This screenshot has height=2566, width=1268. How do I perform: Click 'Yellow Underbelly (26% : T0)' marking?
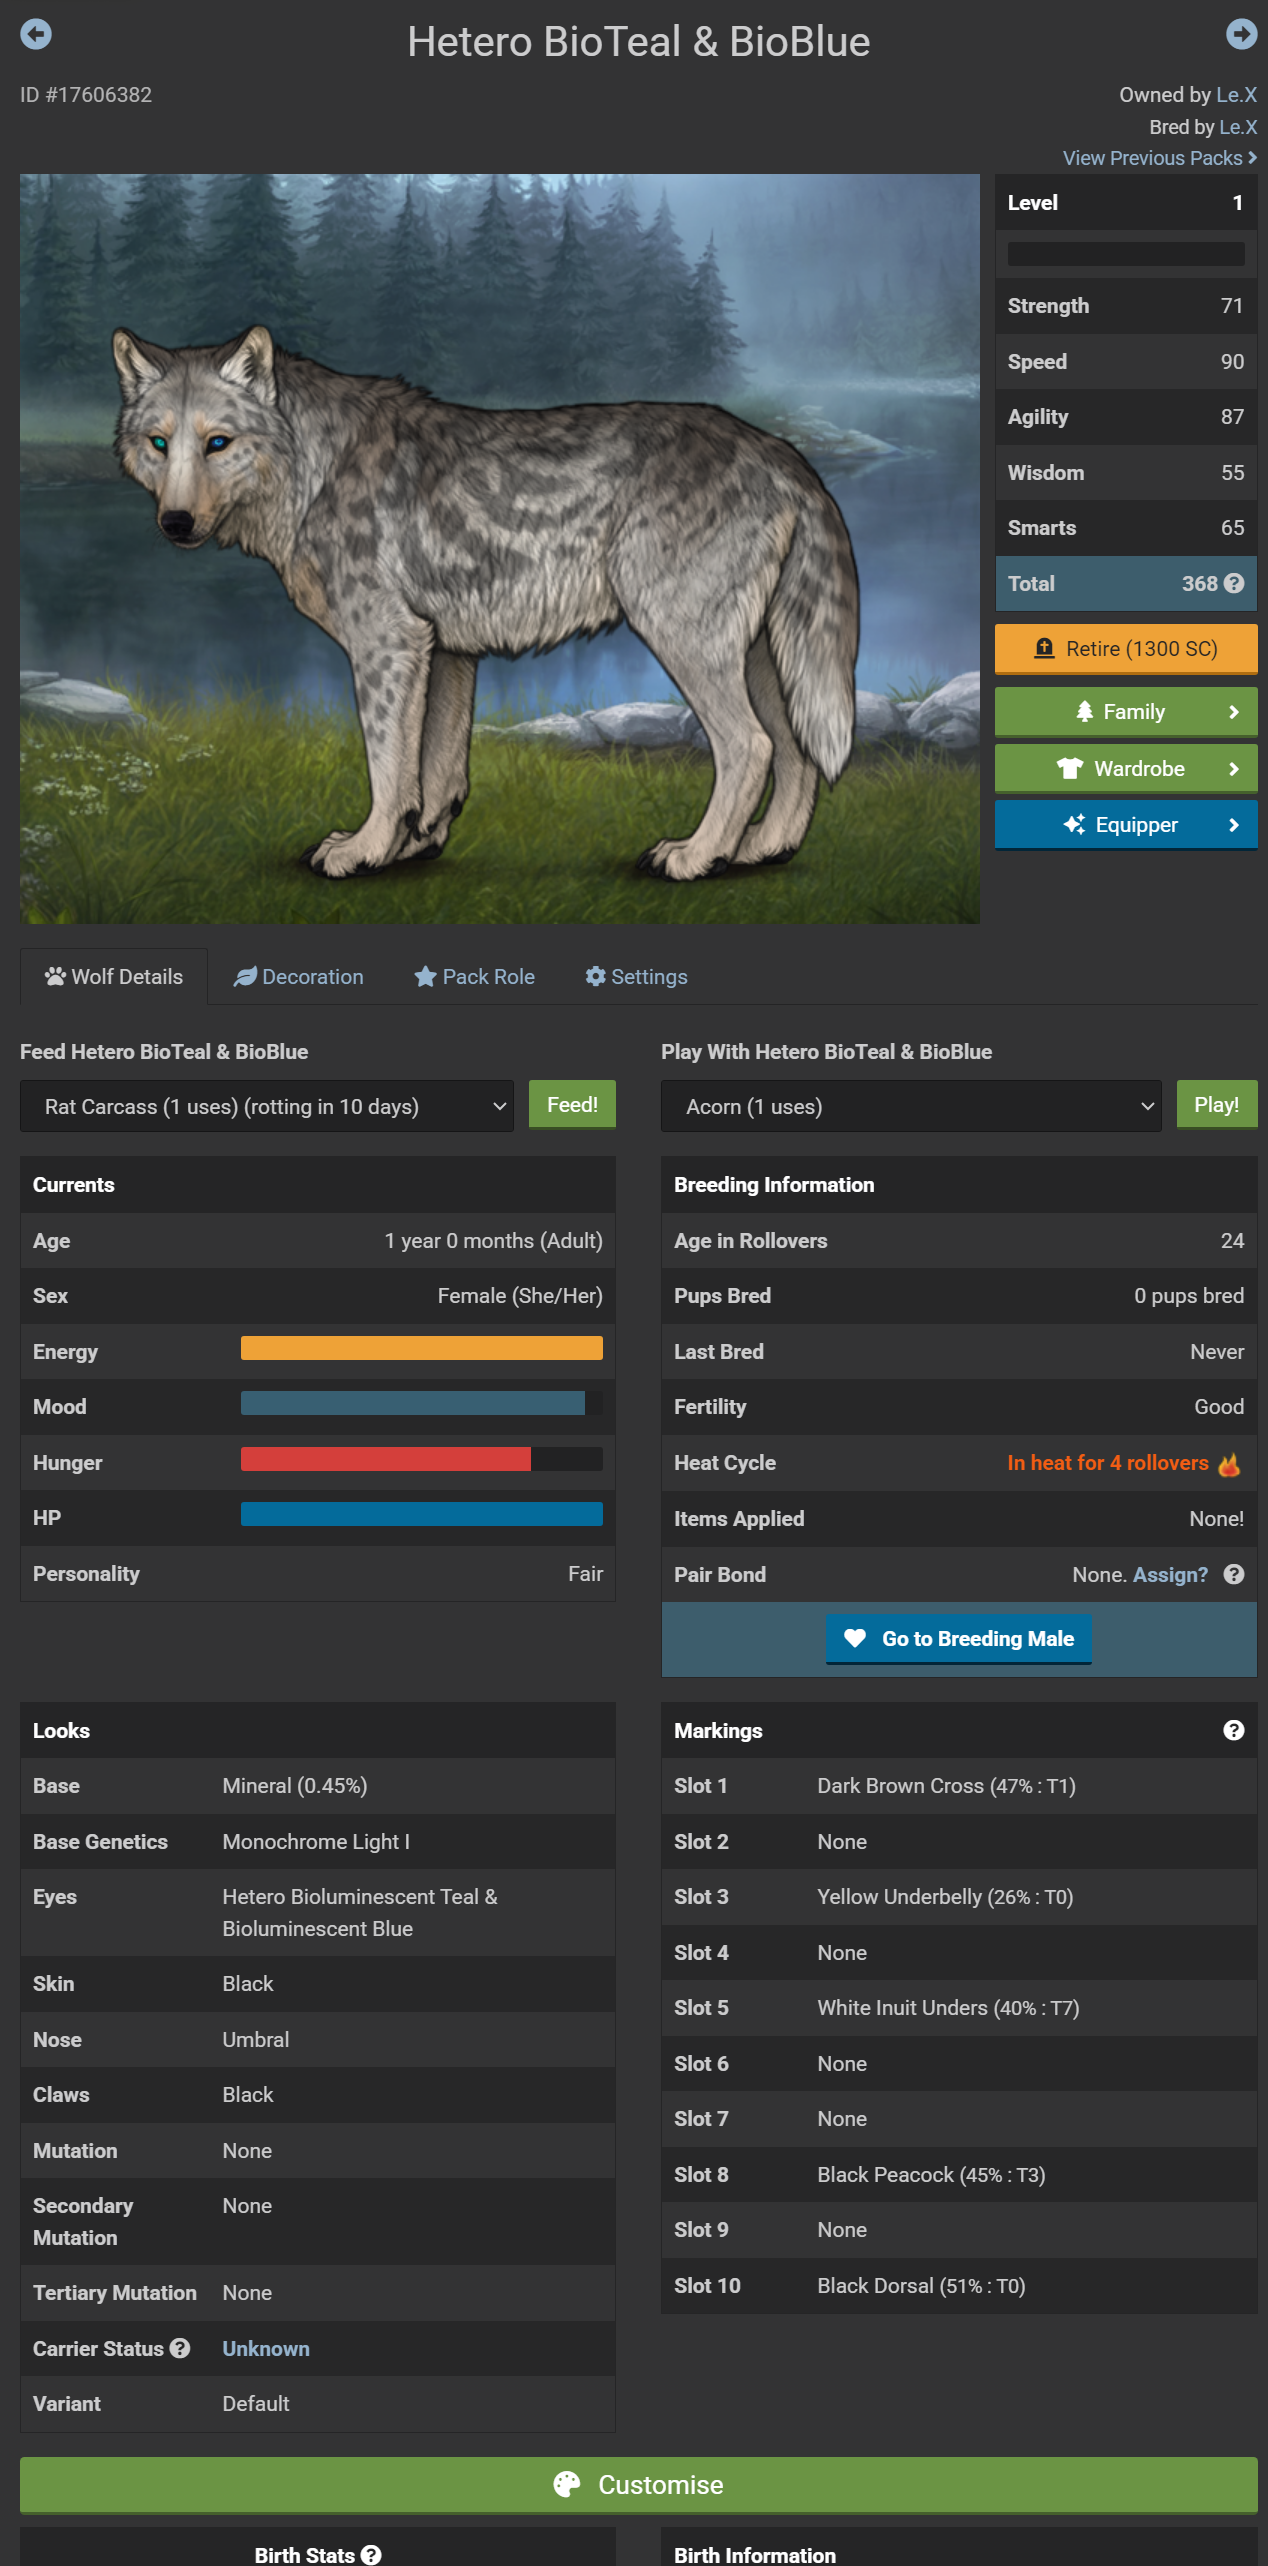coord(945,1897)
